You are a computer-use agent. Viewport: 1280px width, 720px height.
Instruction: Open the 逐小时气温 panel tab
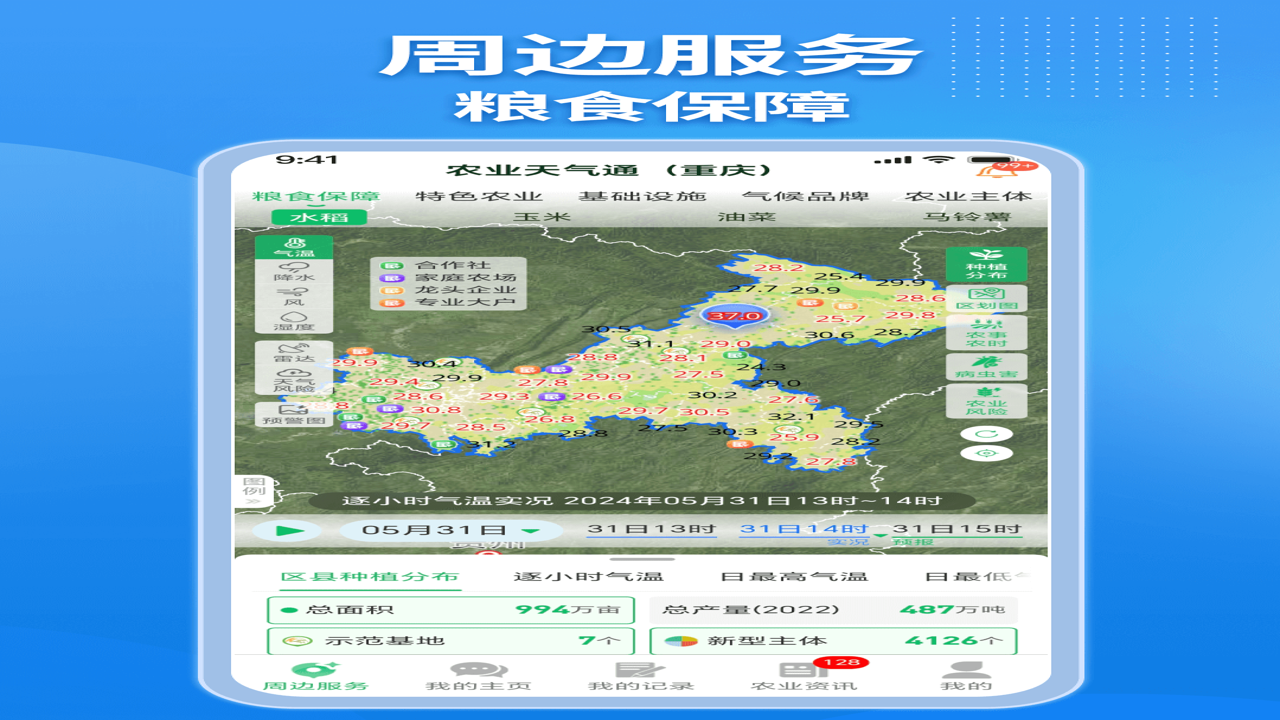coord(588,577)
